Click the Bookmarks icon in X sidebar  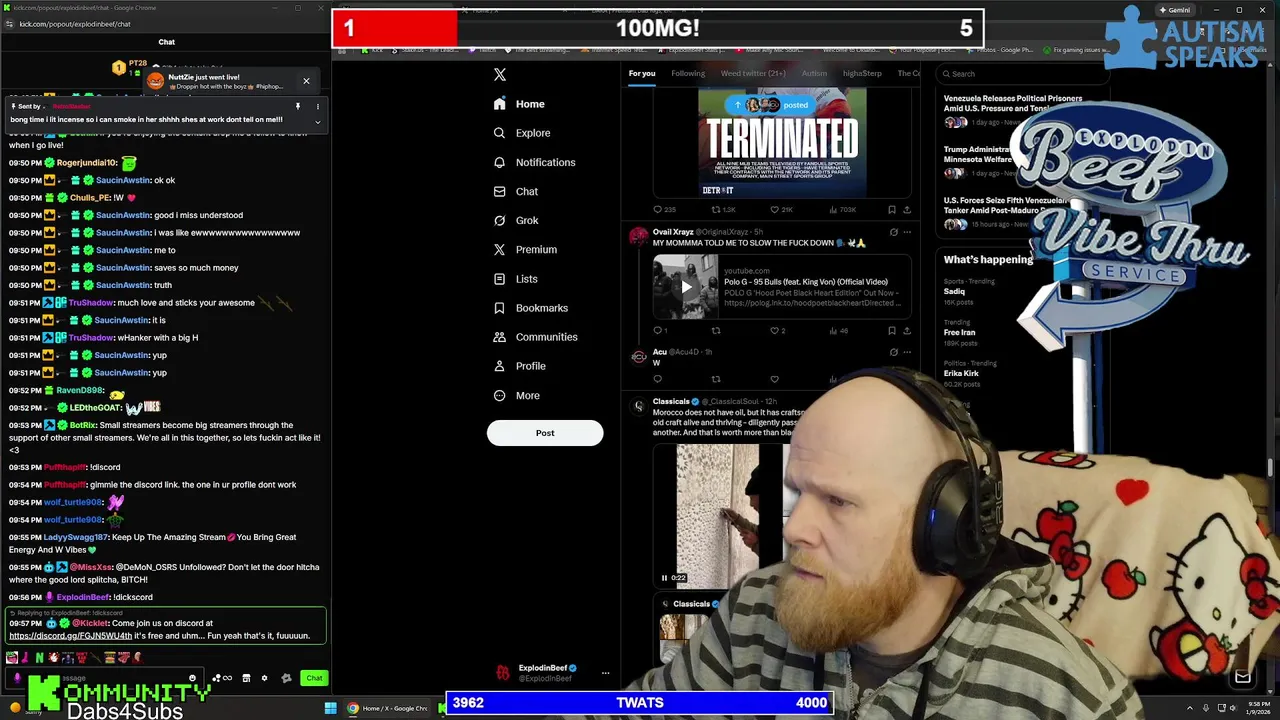pyautogui.click(x=499, y=308)
